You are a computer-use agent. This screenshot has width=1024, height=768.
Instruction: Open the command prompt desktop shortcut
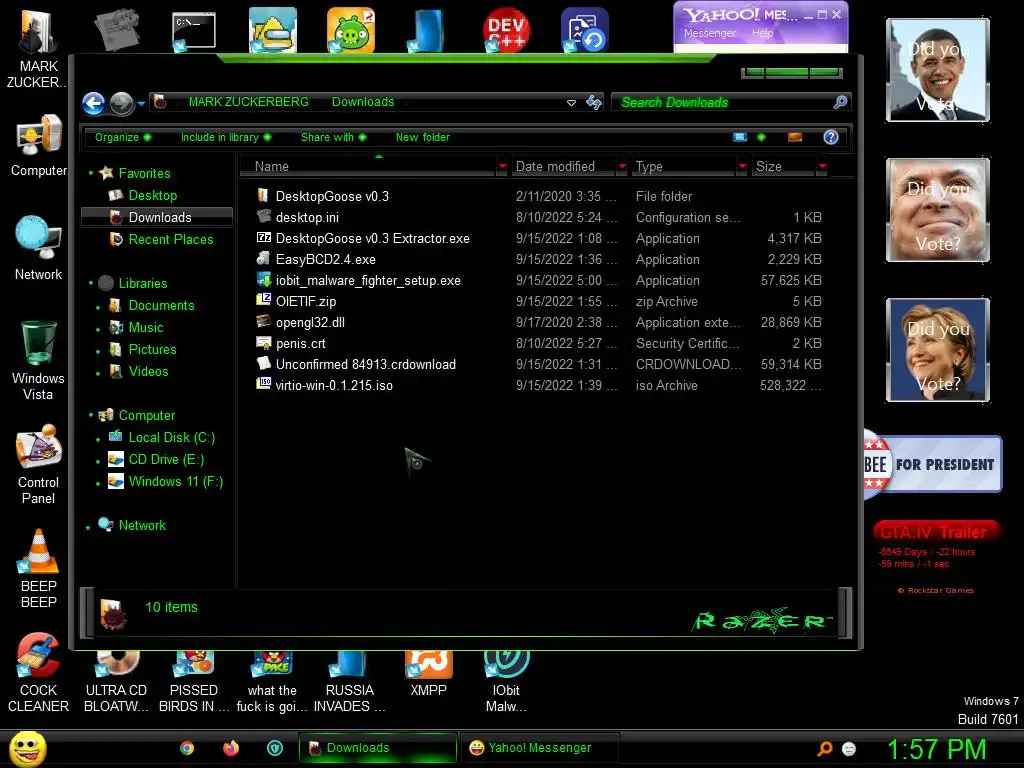tap(194, 30)
